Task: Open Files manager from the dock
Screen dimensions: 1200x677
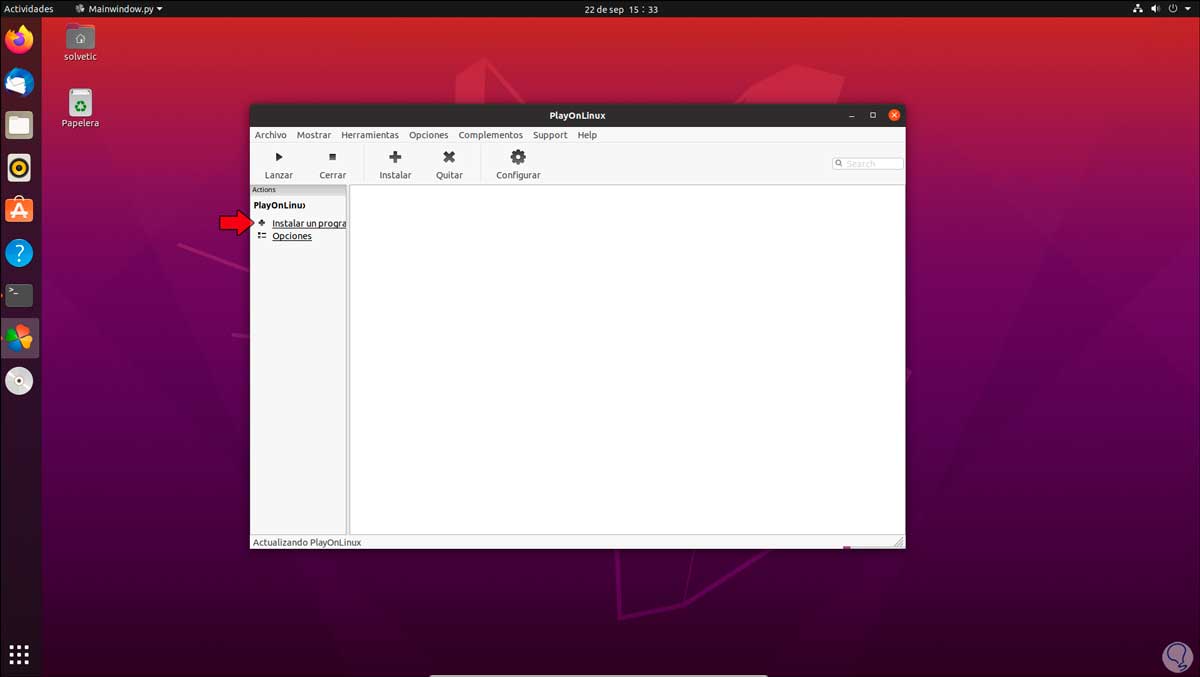Action: pos(19,125)
